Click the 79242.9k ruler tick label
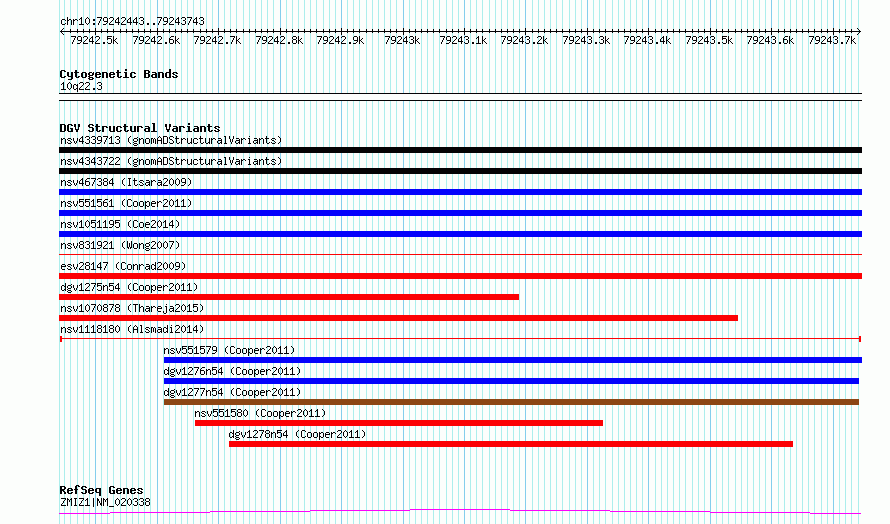890x524 pixels. (x=341, y=40)
